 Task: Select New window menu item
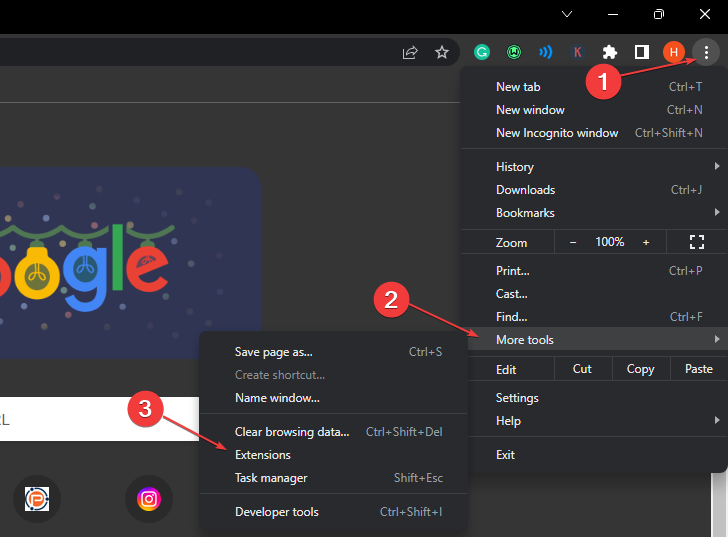[x=594, y=110]
